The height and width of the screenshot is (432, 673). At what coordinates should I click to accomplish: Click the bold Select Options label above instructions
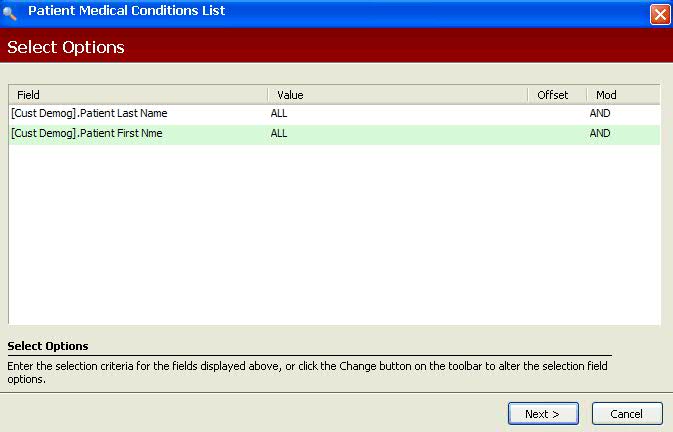coord(48,346)
